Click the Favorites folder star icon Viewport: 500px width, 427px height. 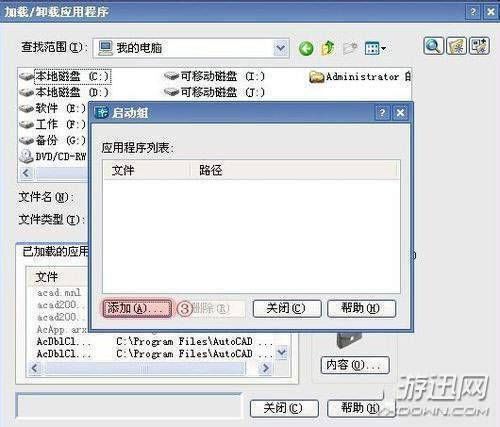pyautogui.click(x=456, y=46)
